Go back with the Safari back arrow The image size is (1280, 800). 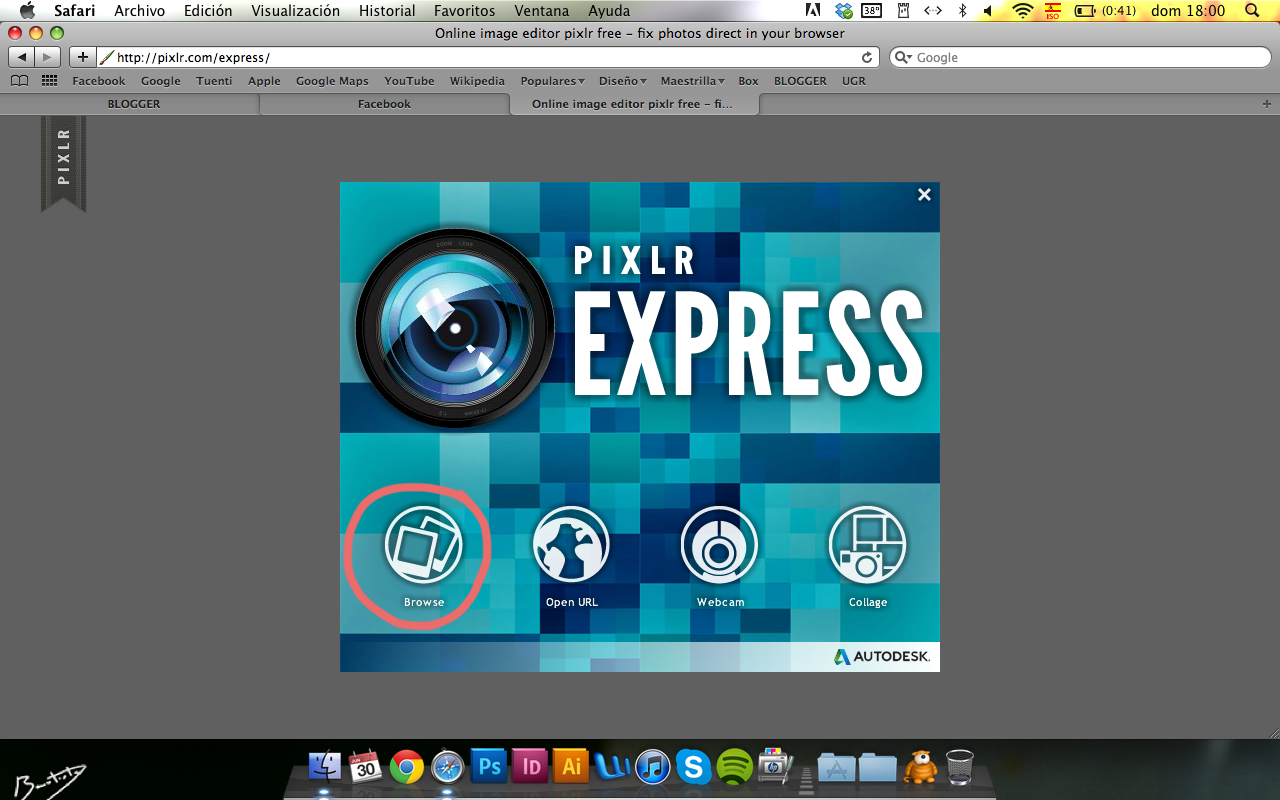tap(22, 57)
